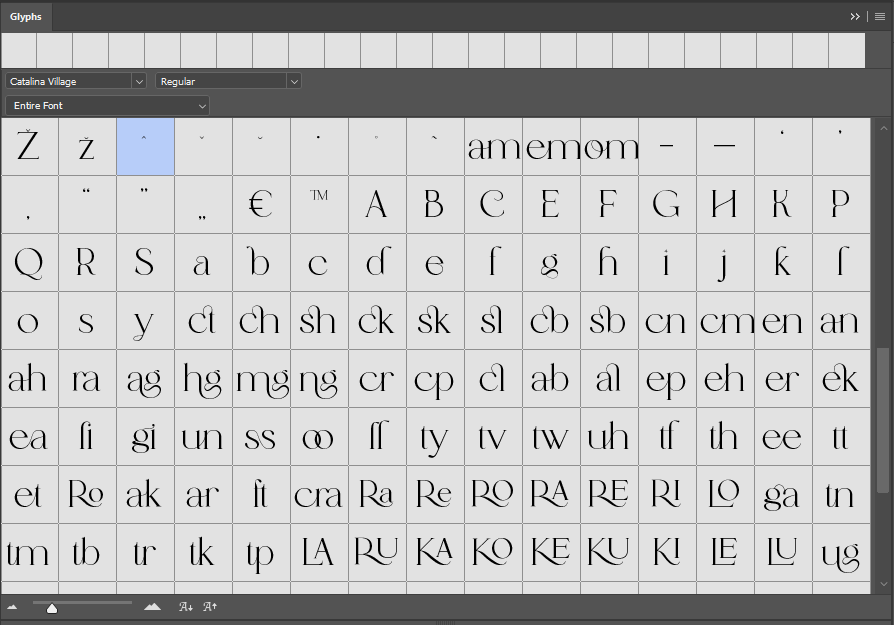Select the 'Ro' ligature glyph
Image resolution: width=894 pixels, height=625 pixels.
pyautogui.click(x=88, y=495)
